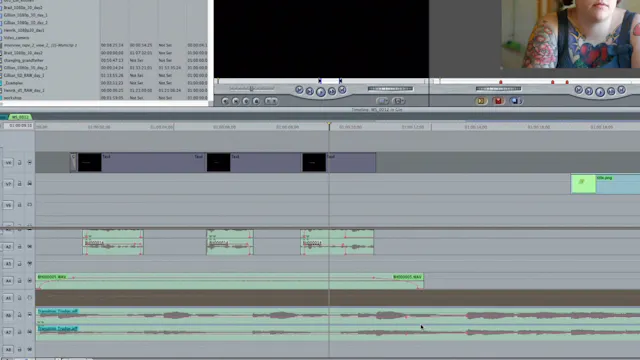Click the In point marker in Viewer scrubber

point(320,81)
